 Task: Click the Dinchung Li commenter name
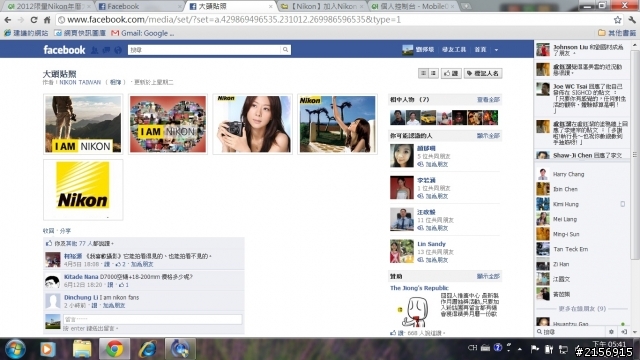tap(81, 297)
